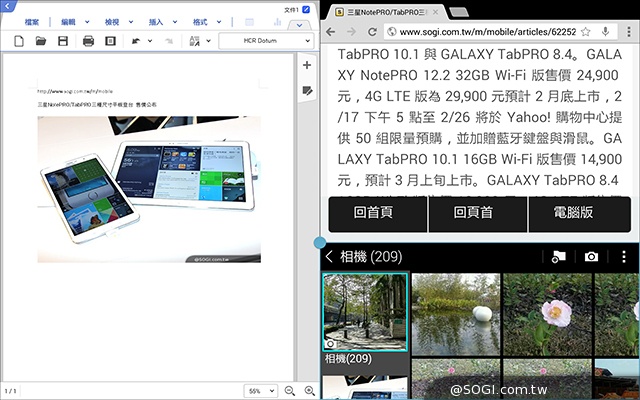Save the document

click(63, 41)
